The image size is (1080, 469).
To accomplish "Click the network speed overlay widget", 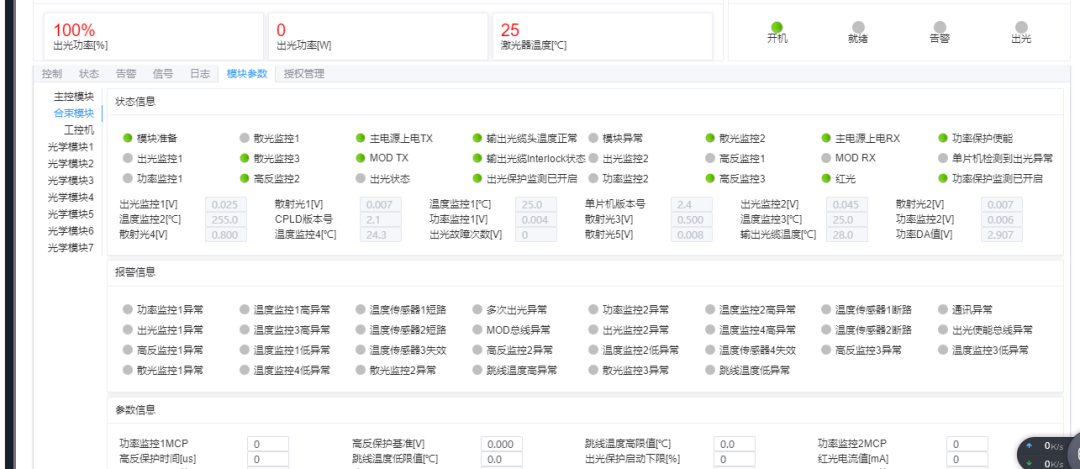I will pos(1048,452).
